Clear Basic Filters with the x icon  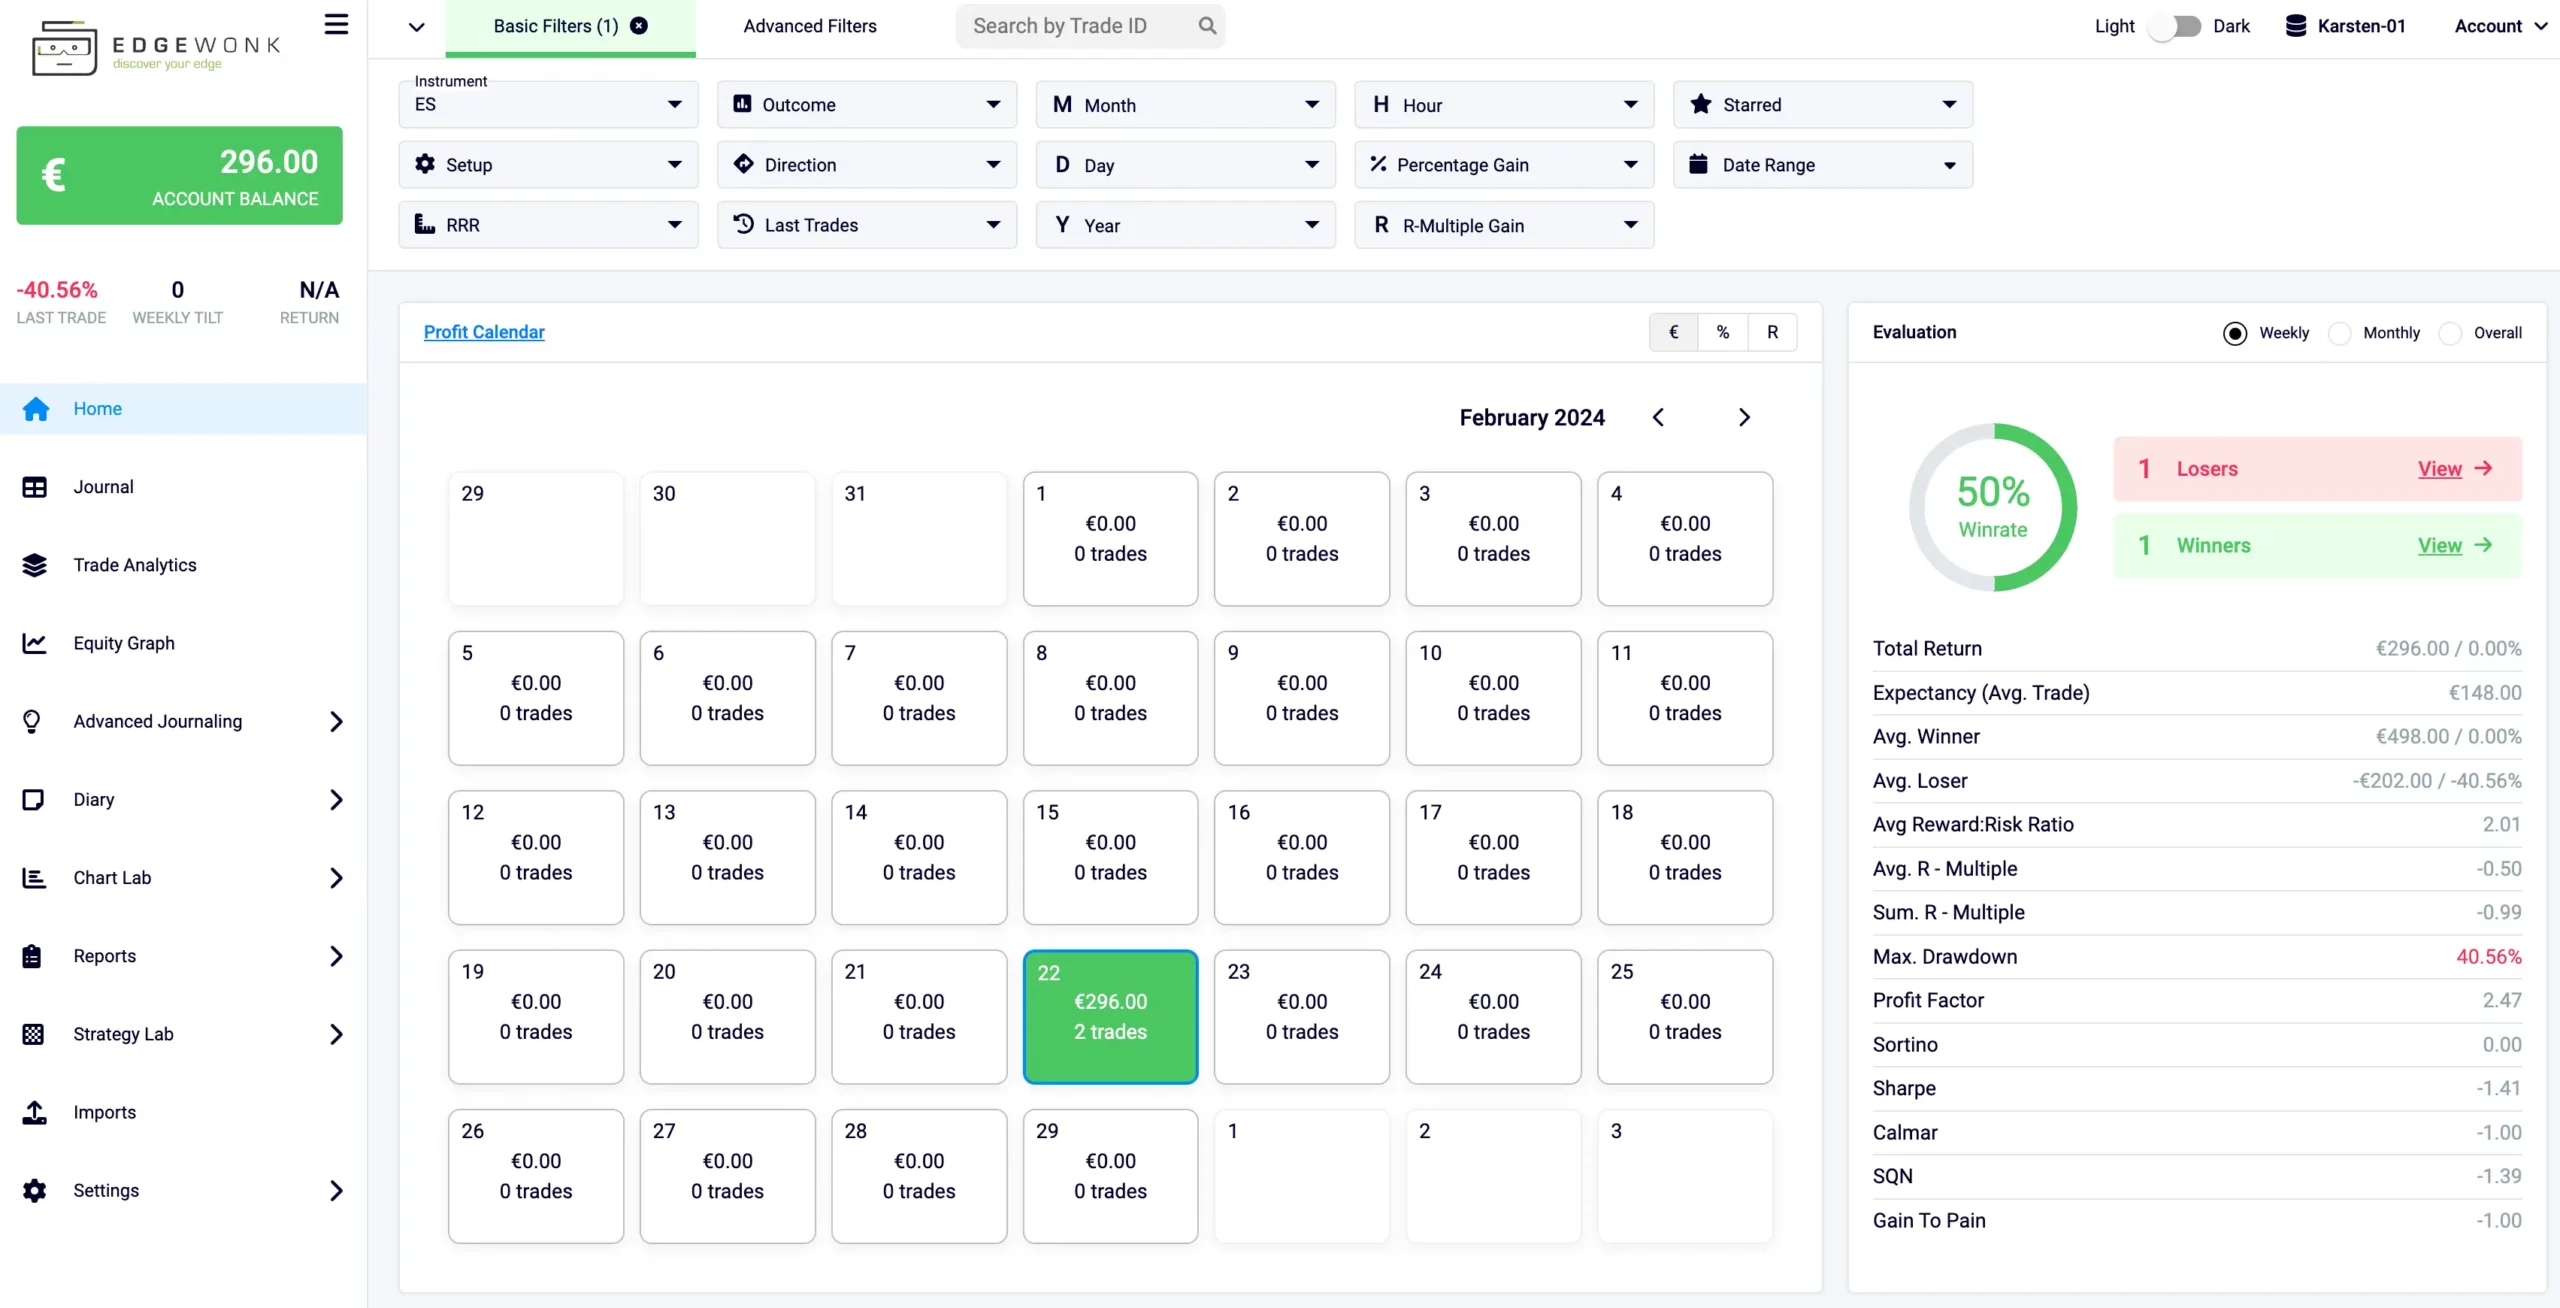coord(639,26)
